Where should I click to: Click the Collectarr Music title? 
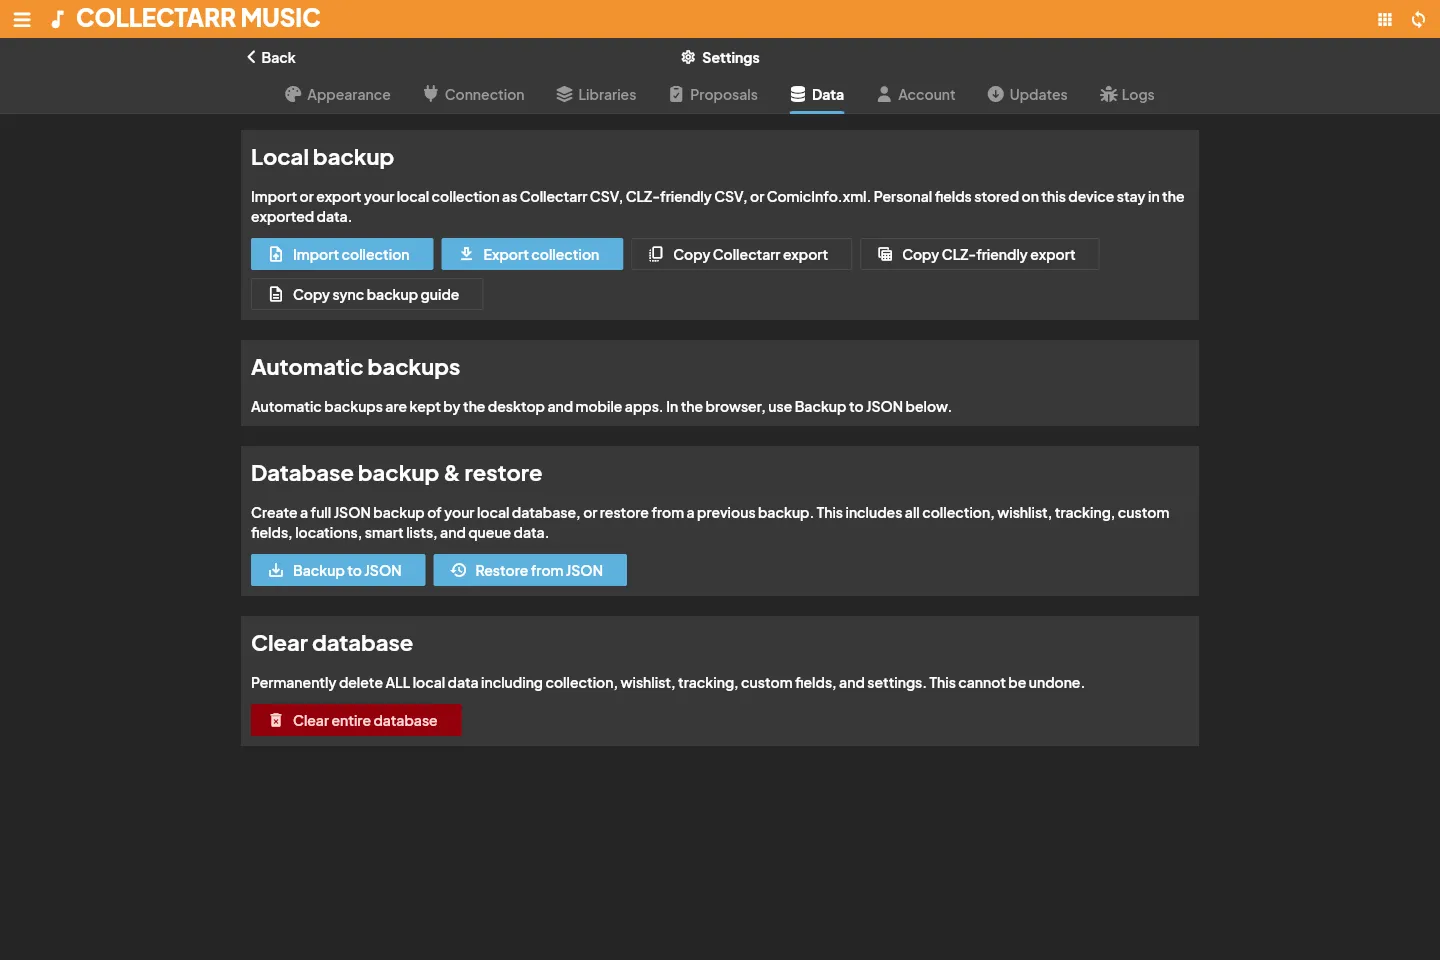pyautogui.click(x=198, y=18)
